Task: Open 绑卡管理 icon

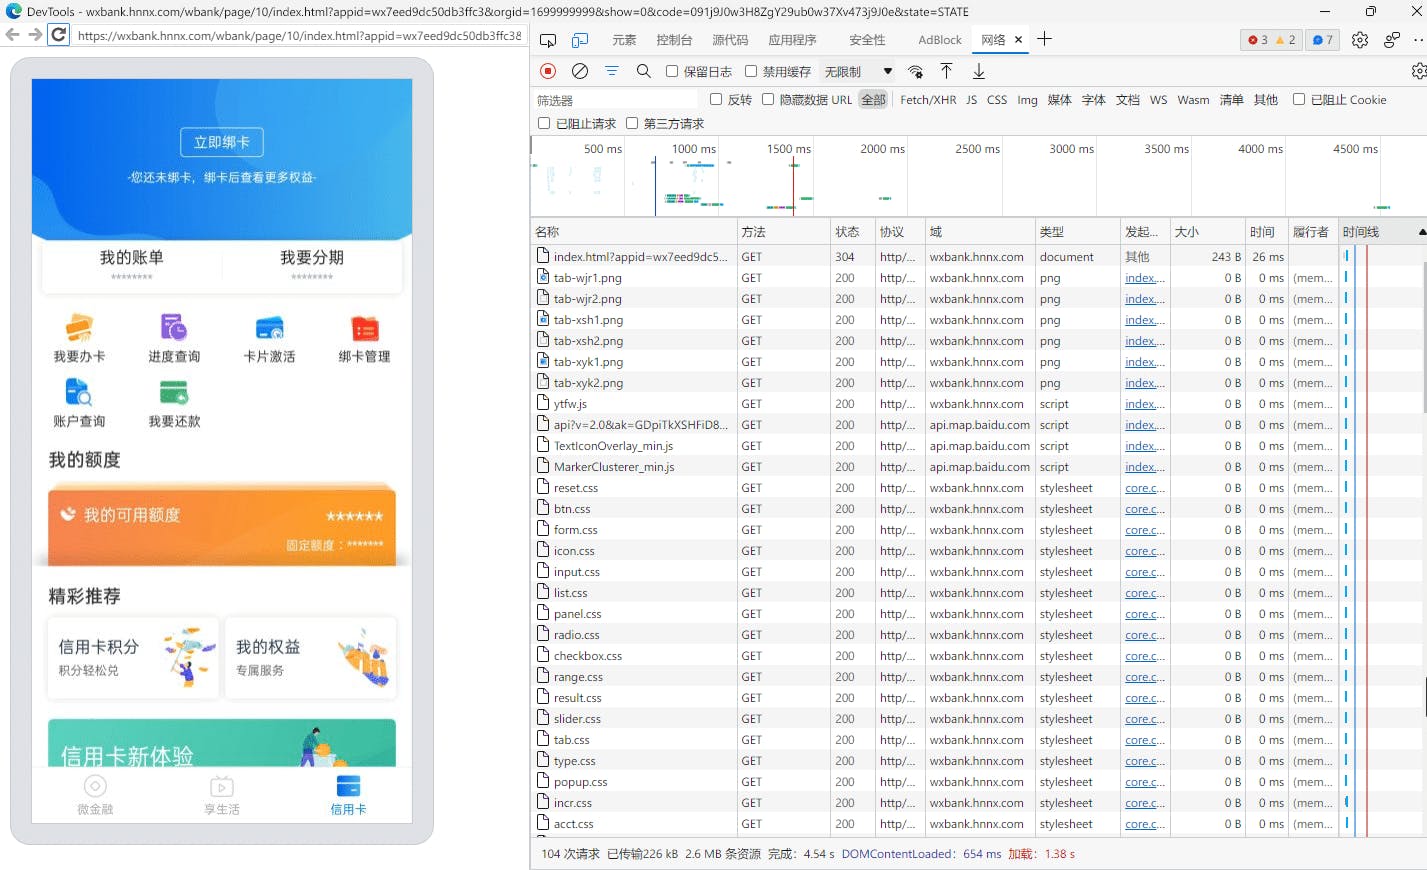Action: (x=364, y=339)
